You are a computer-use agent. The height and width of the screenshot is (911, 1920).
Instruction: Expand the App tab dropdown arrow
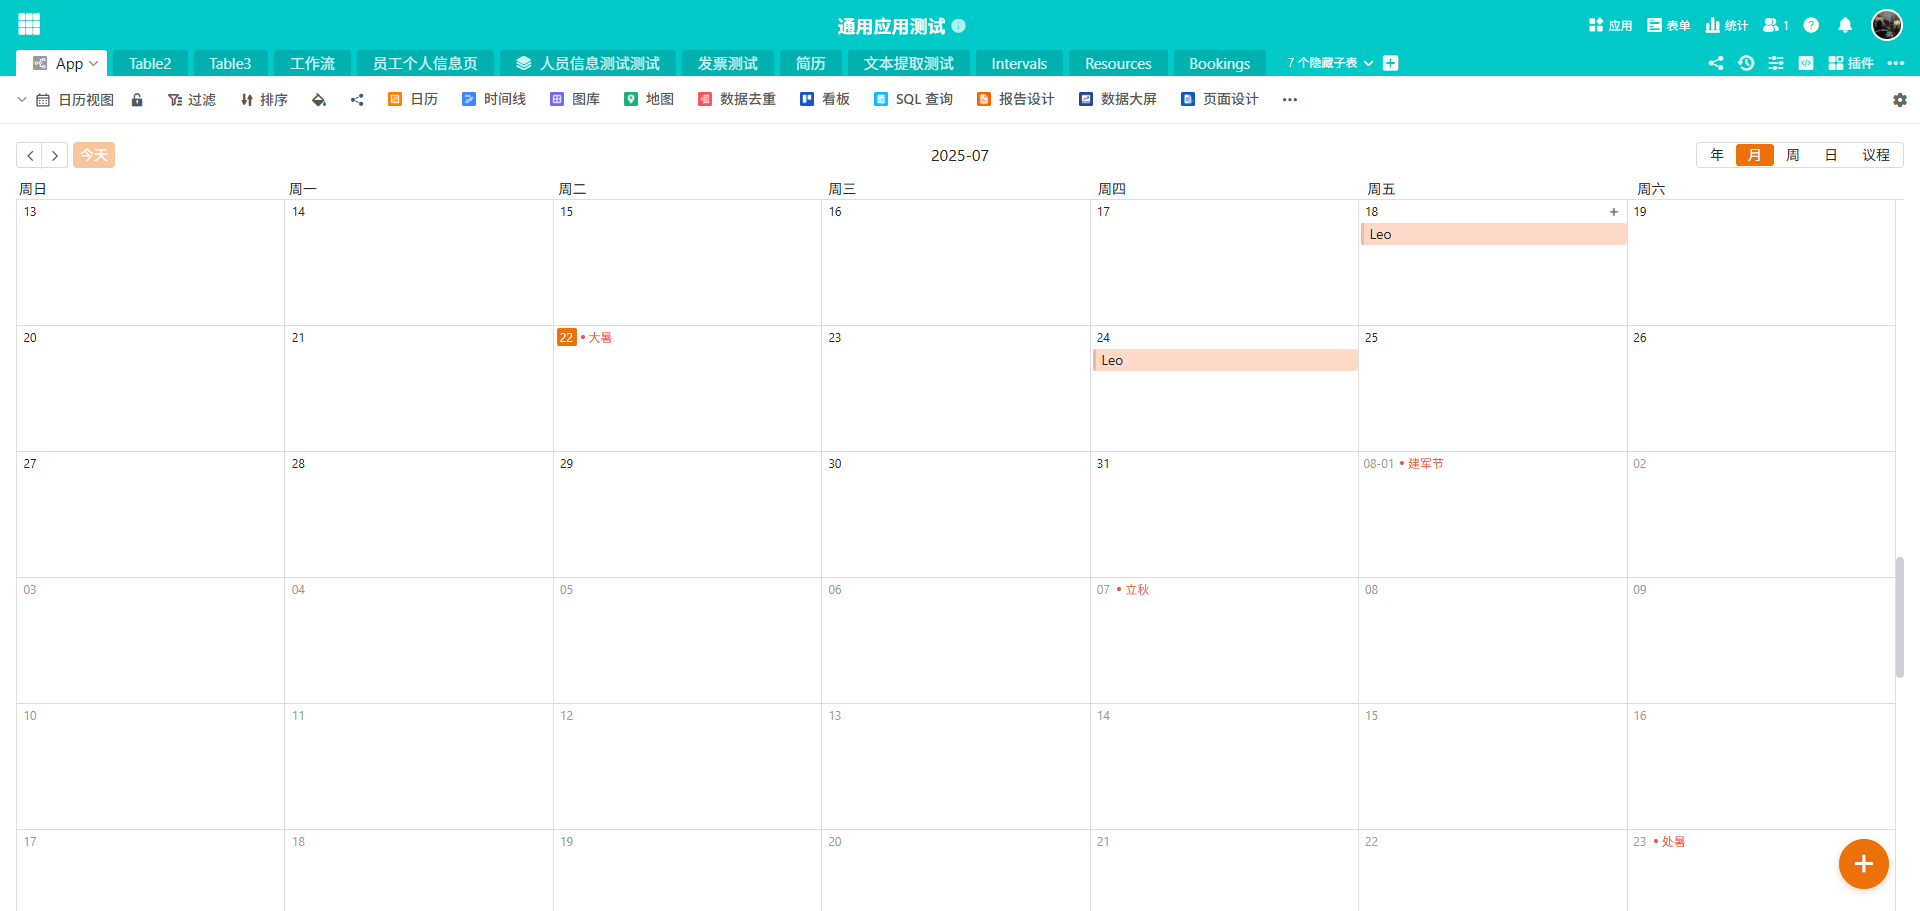click(94, 63)
